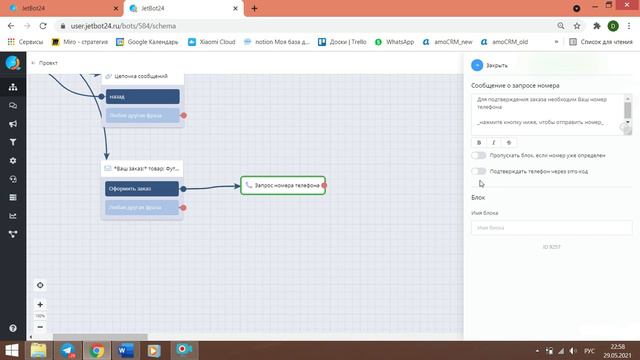
Task: Open the help question mark icon
Action: (13, 328)
